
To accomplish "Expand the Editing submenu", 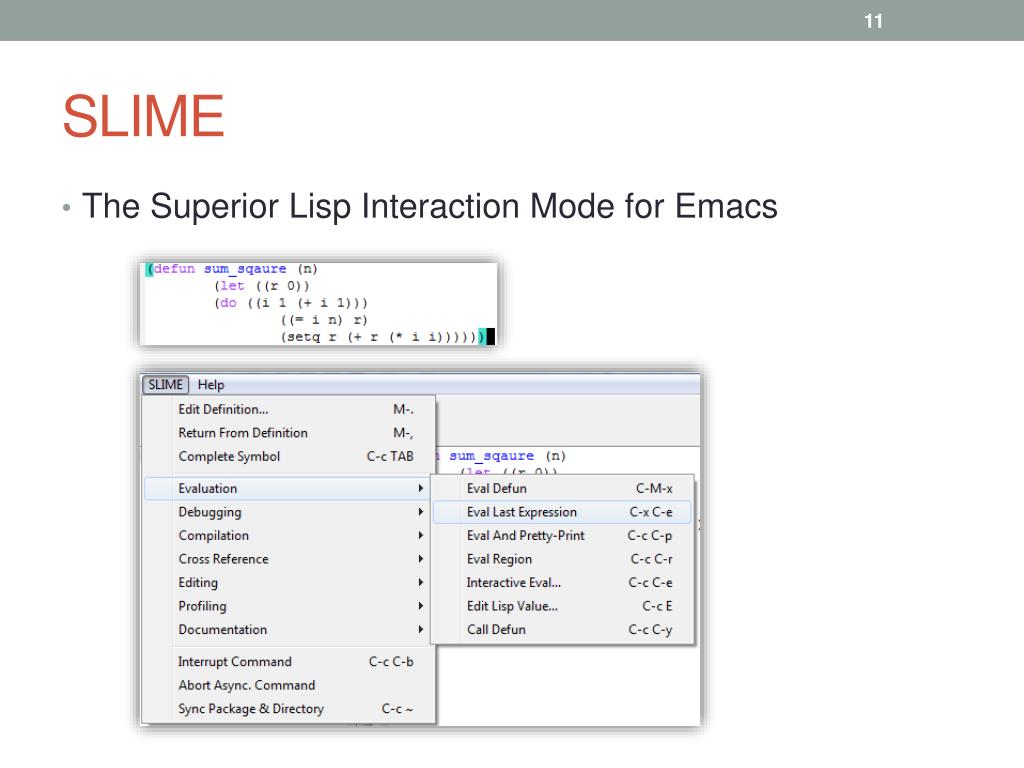I will pos(289,583).
